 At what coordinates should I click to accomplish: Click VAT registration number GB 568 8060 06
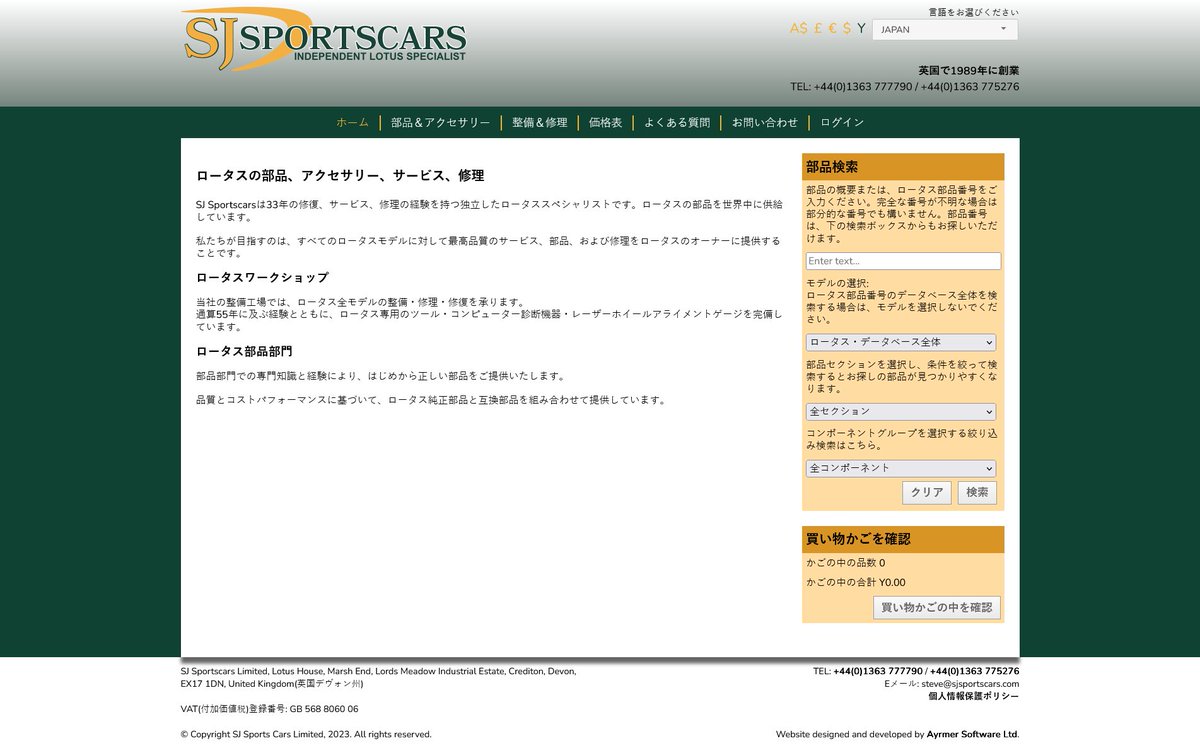tap(269, 709)
